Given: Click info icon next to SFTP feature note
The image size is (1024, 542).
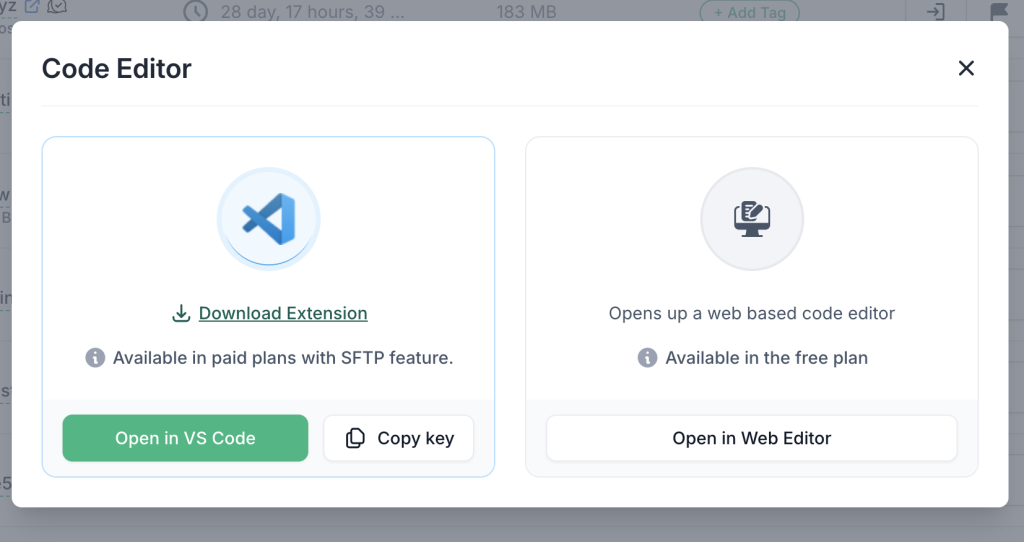Looking at the screenshot, I should (95, 358).
